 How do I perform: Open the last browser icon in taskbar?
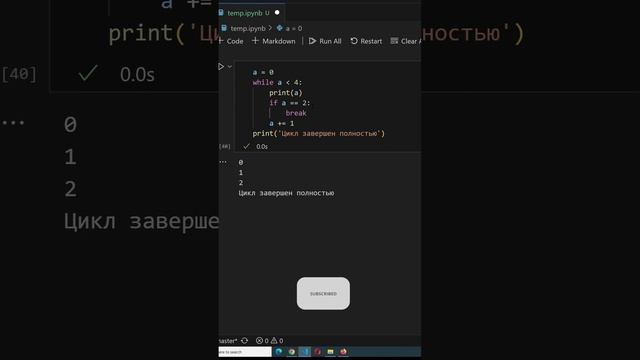point(343,351)
